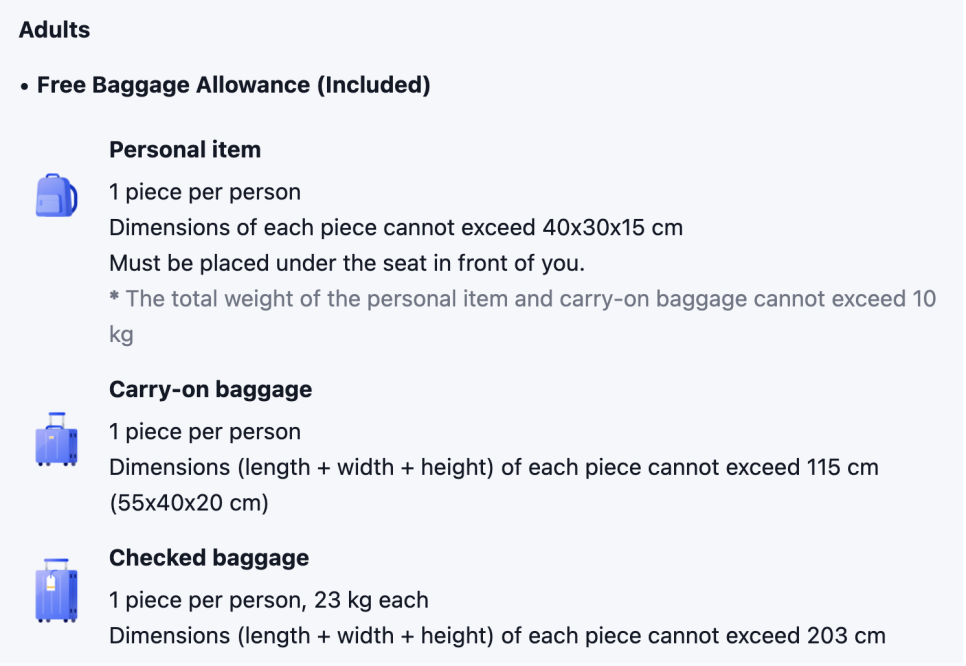Click the Checked baggage title
The width and height of the screenshot is (966, 666).
point(209,558)
